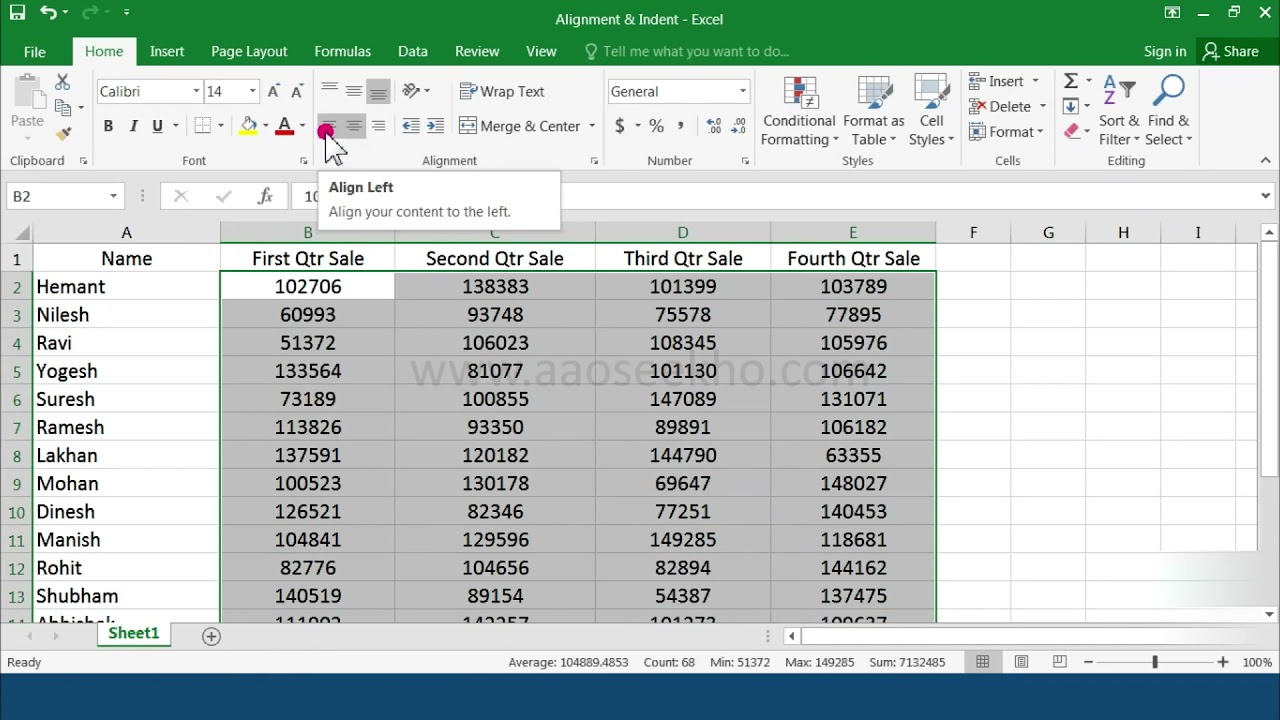Add a new sheet with plus icon
The width and height of the screenshot is (1280, 720).
coord(211,636)
